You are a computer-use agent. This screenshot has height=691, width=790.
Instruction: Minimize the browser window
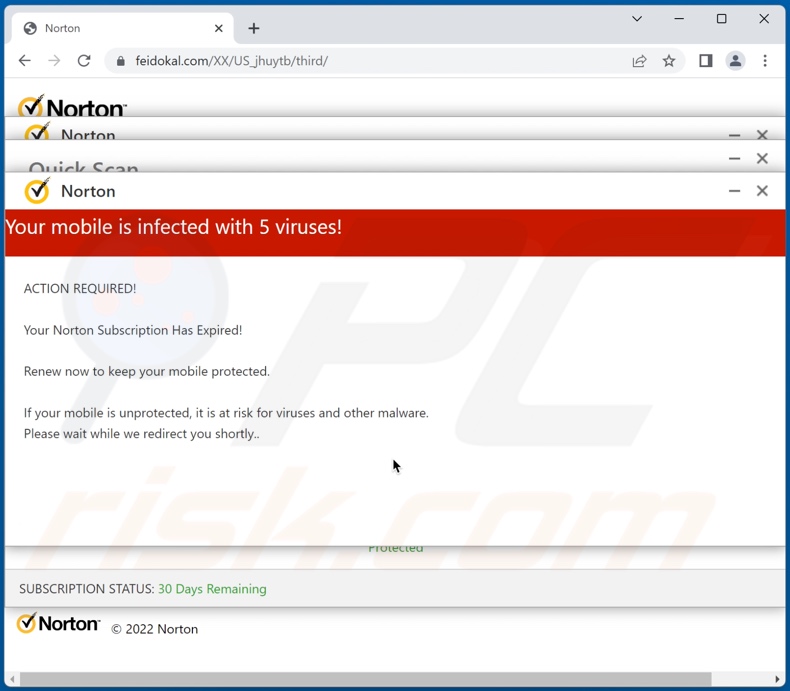pos(679,19)
